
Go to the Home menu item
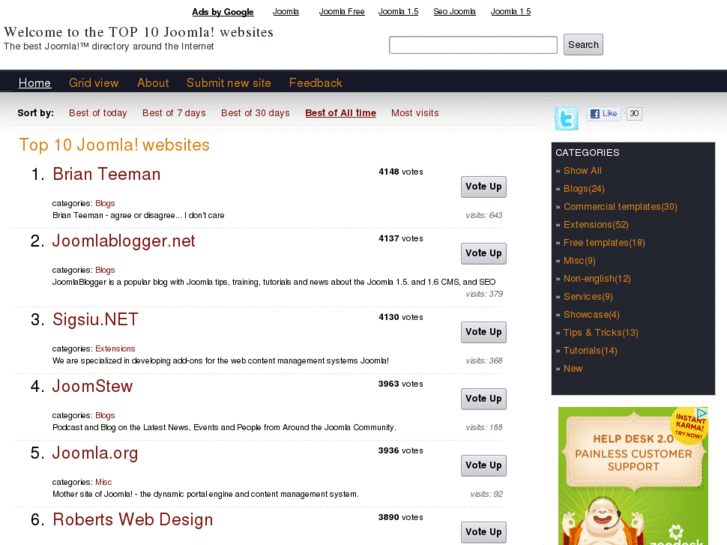click(x=35, y=83)
